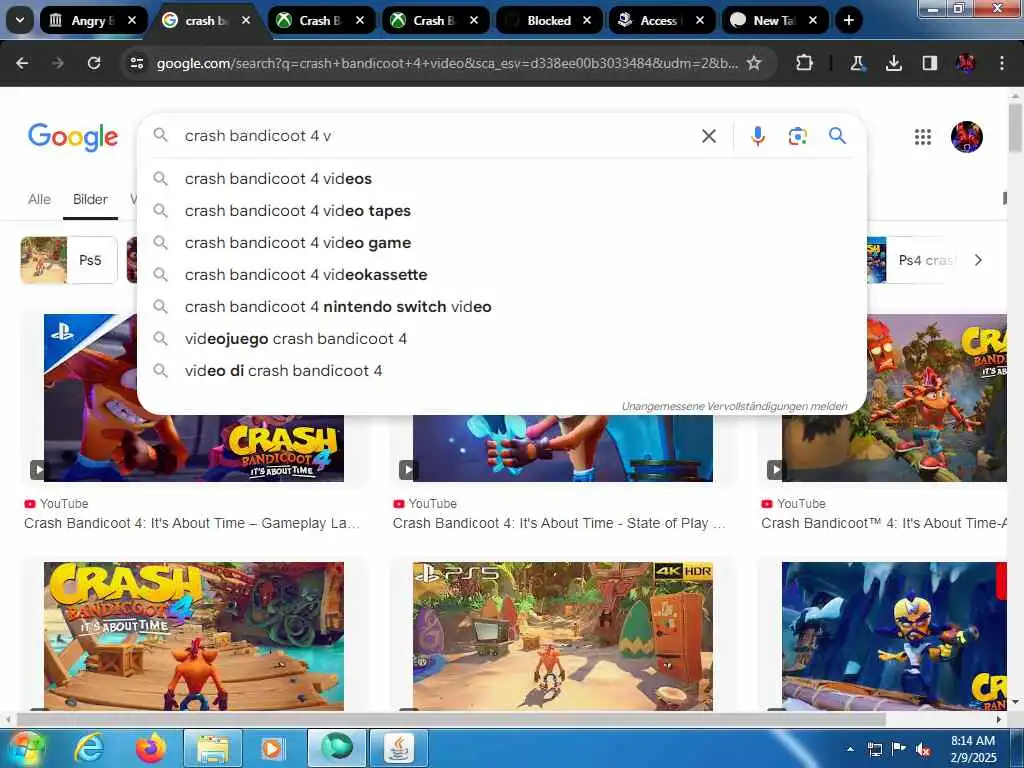Click the URL address bar
The width and height of the screenshot is (1024, 768).
(447, 63)
